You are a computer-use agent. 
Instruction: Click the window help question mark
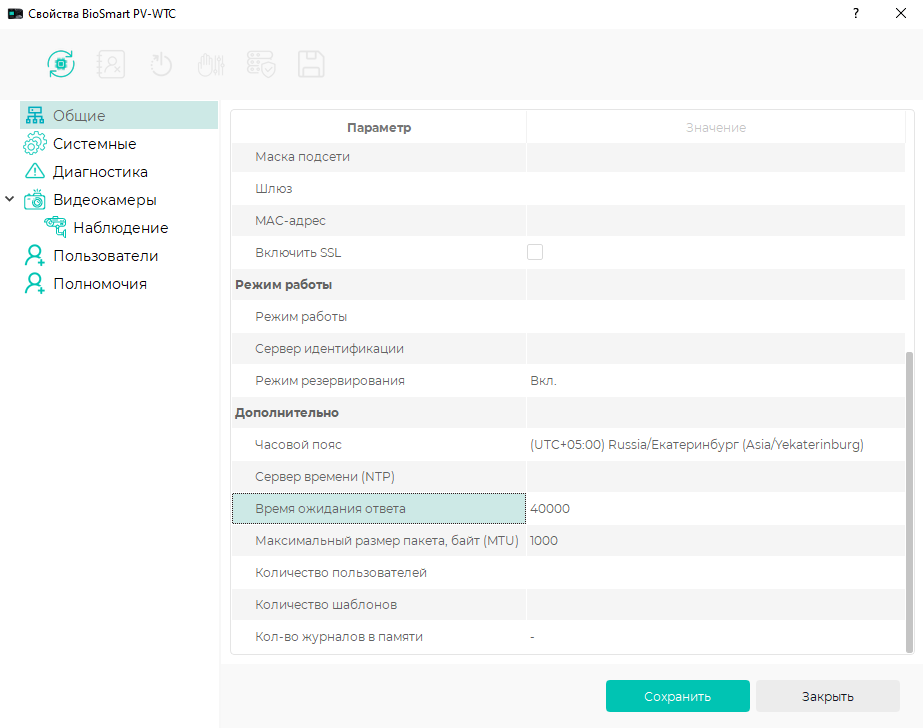tap(856, 13)
